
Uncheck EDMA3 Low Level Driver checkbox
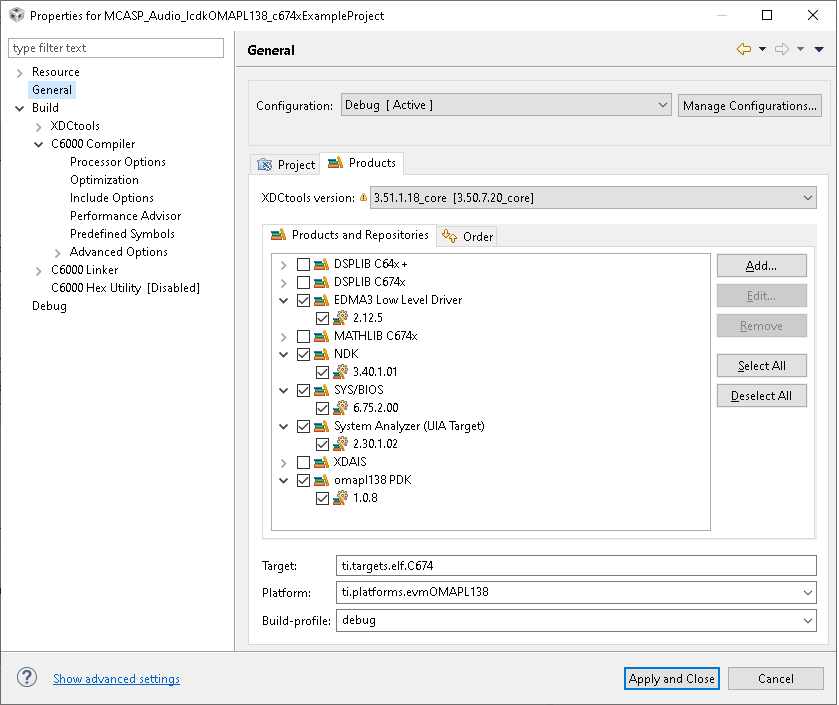click(x=303, y=300)
